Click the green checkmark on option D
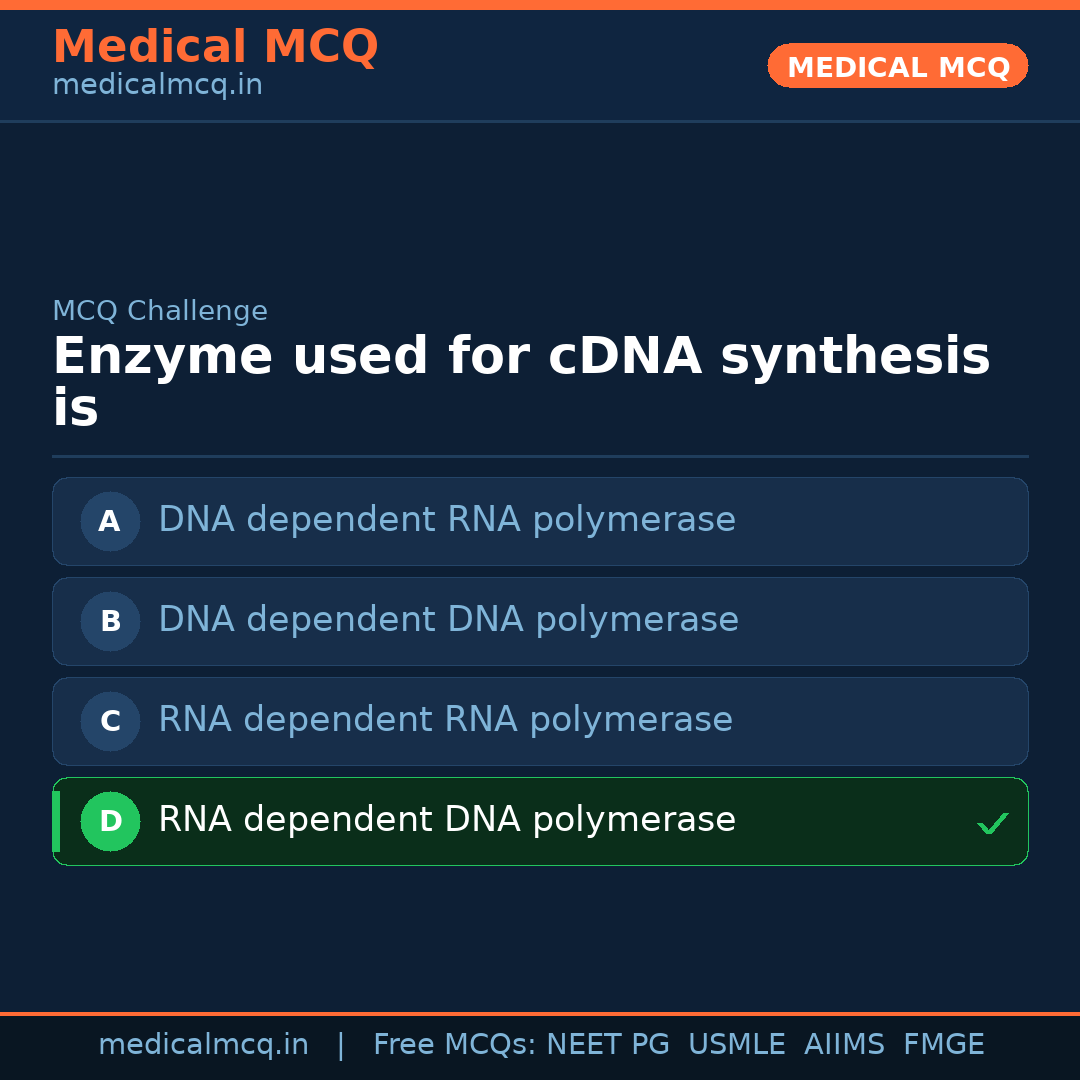The width and height of the screenshot is (1080, 1080). pyautogui.click(x=992, y=824)
